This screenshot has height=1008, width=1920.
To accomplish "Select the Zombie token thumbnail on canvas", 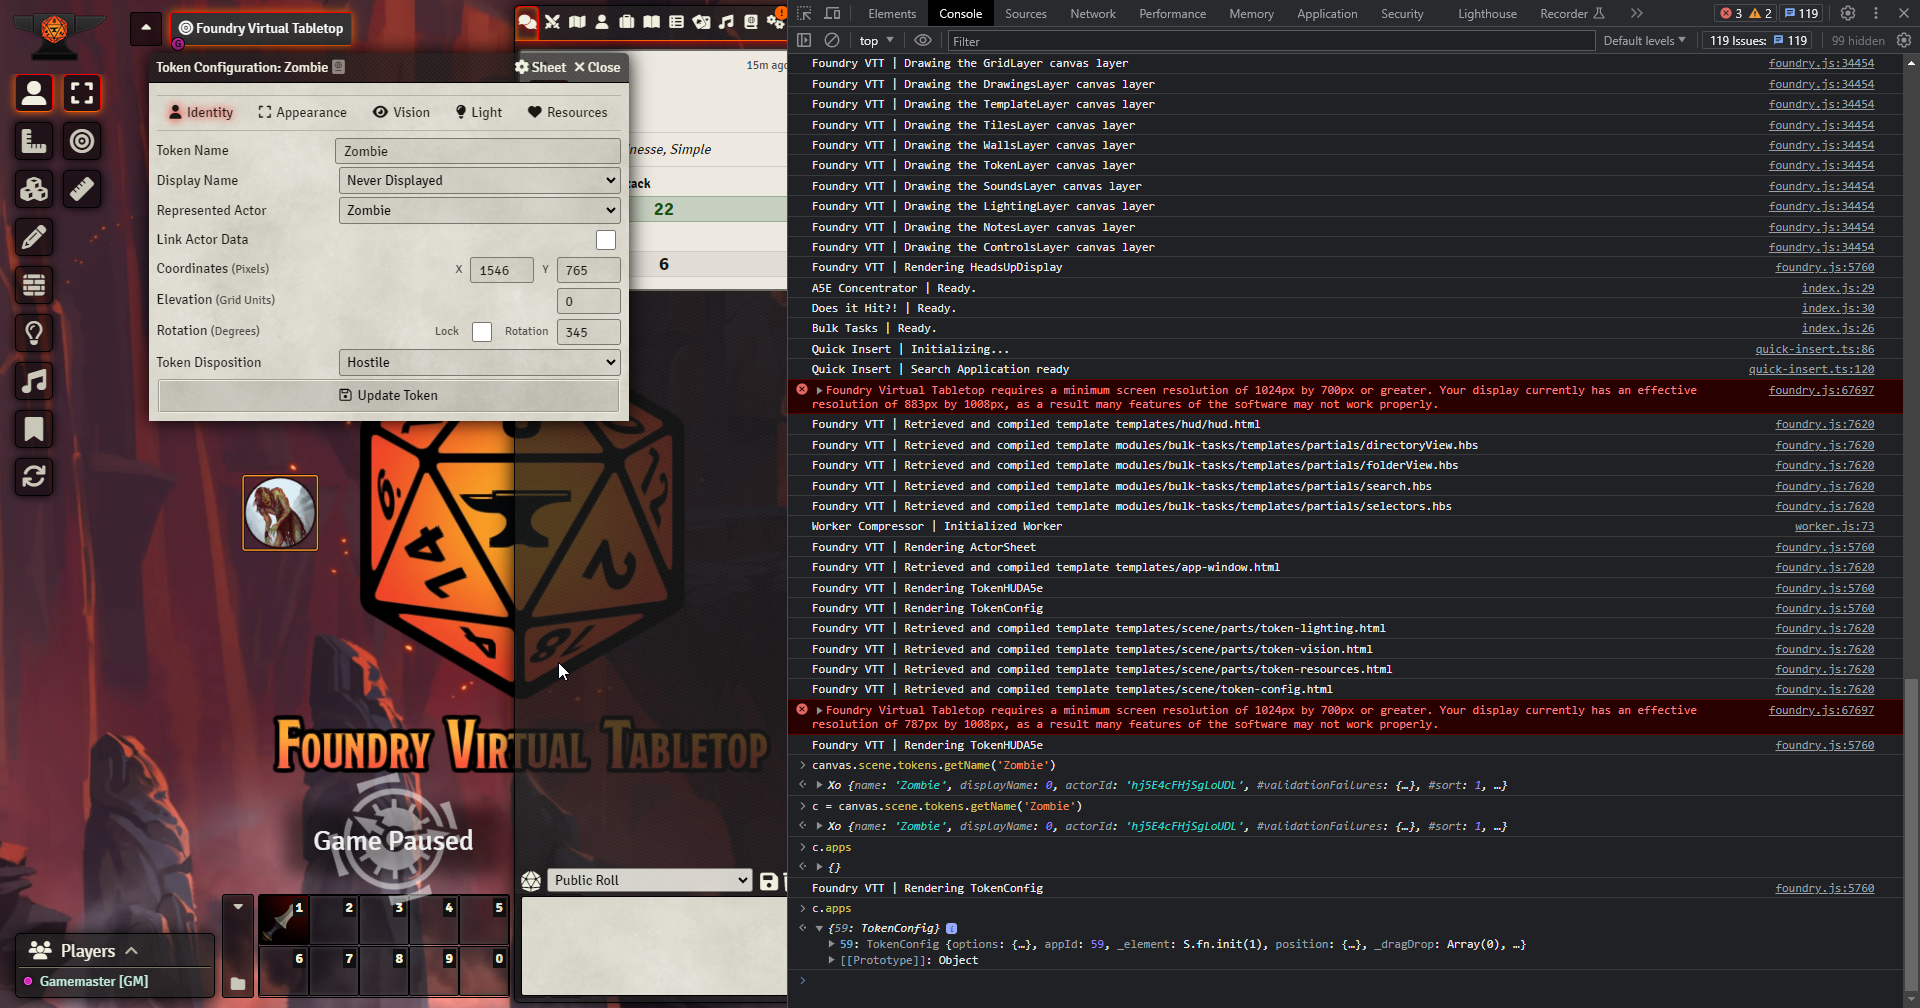I will 280,513.
